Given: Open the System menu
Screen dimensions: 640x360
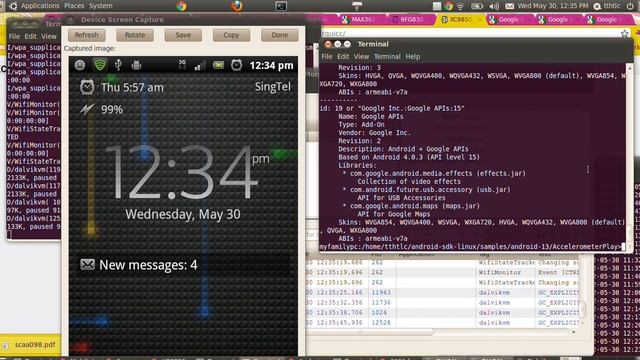Looking at the screenshot, I should click(100, 6).
